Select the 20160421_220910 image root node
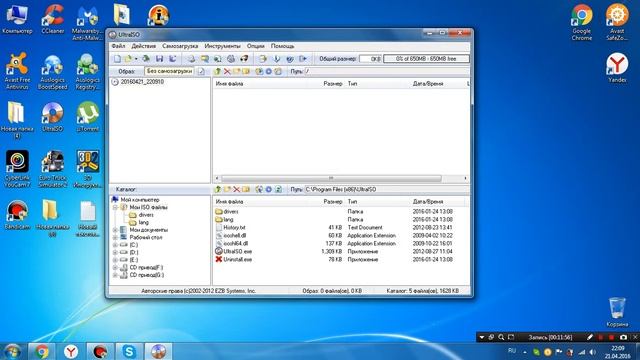 [142, 82]
